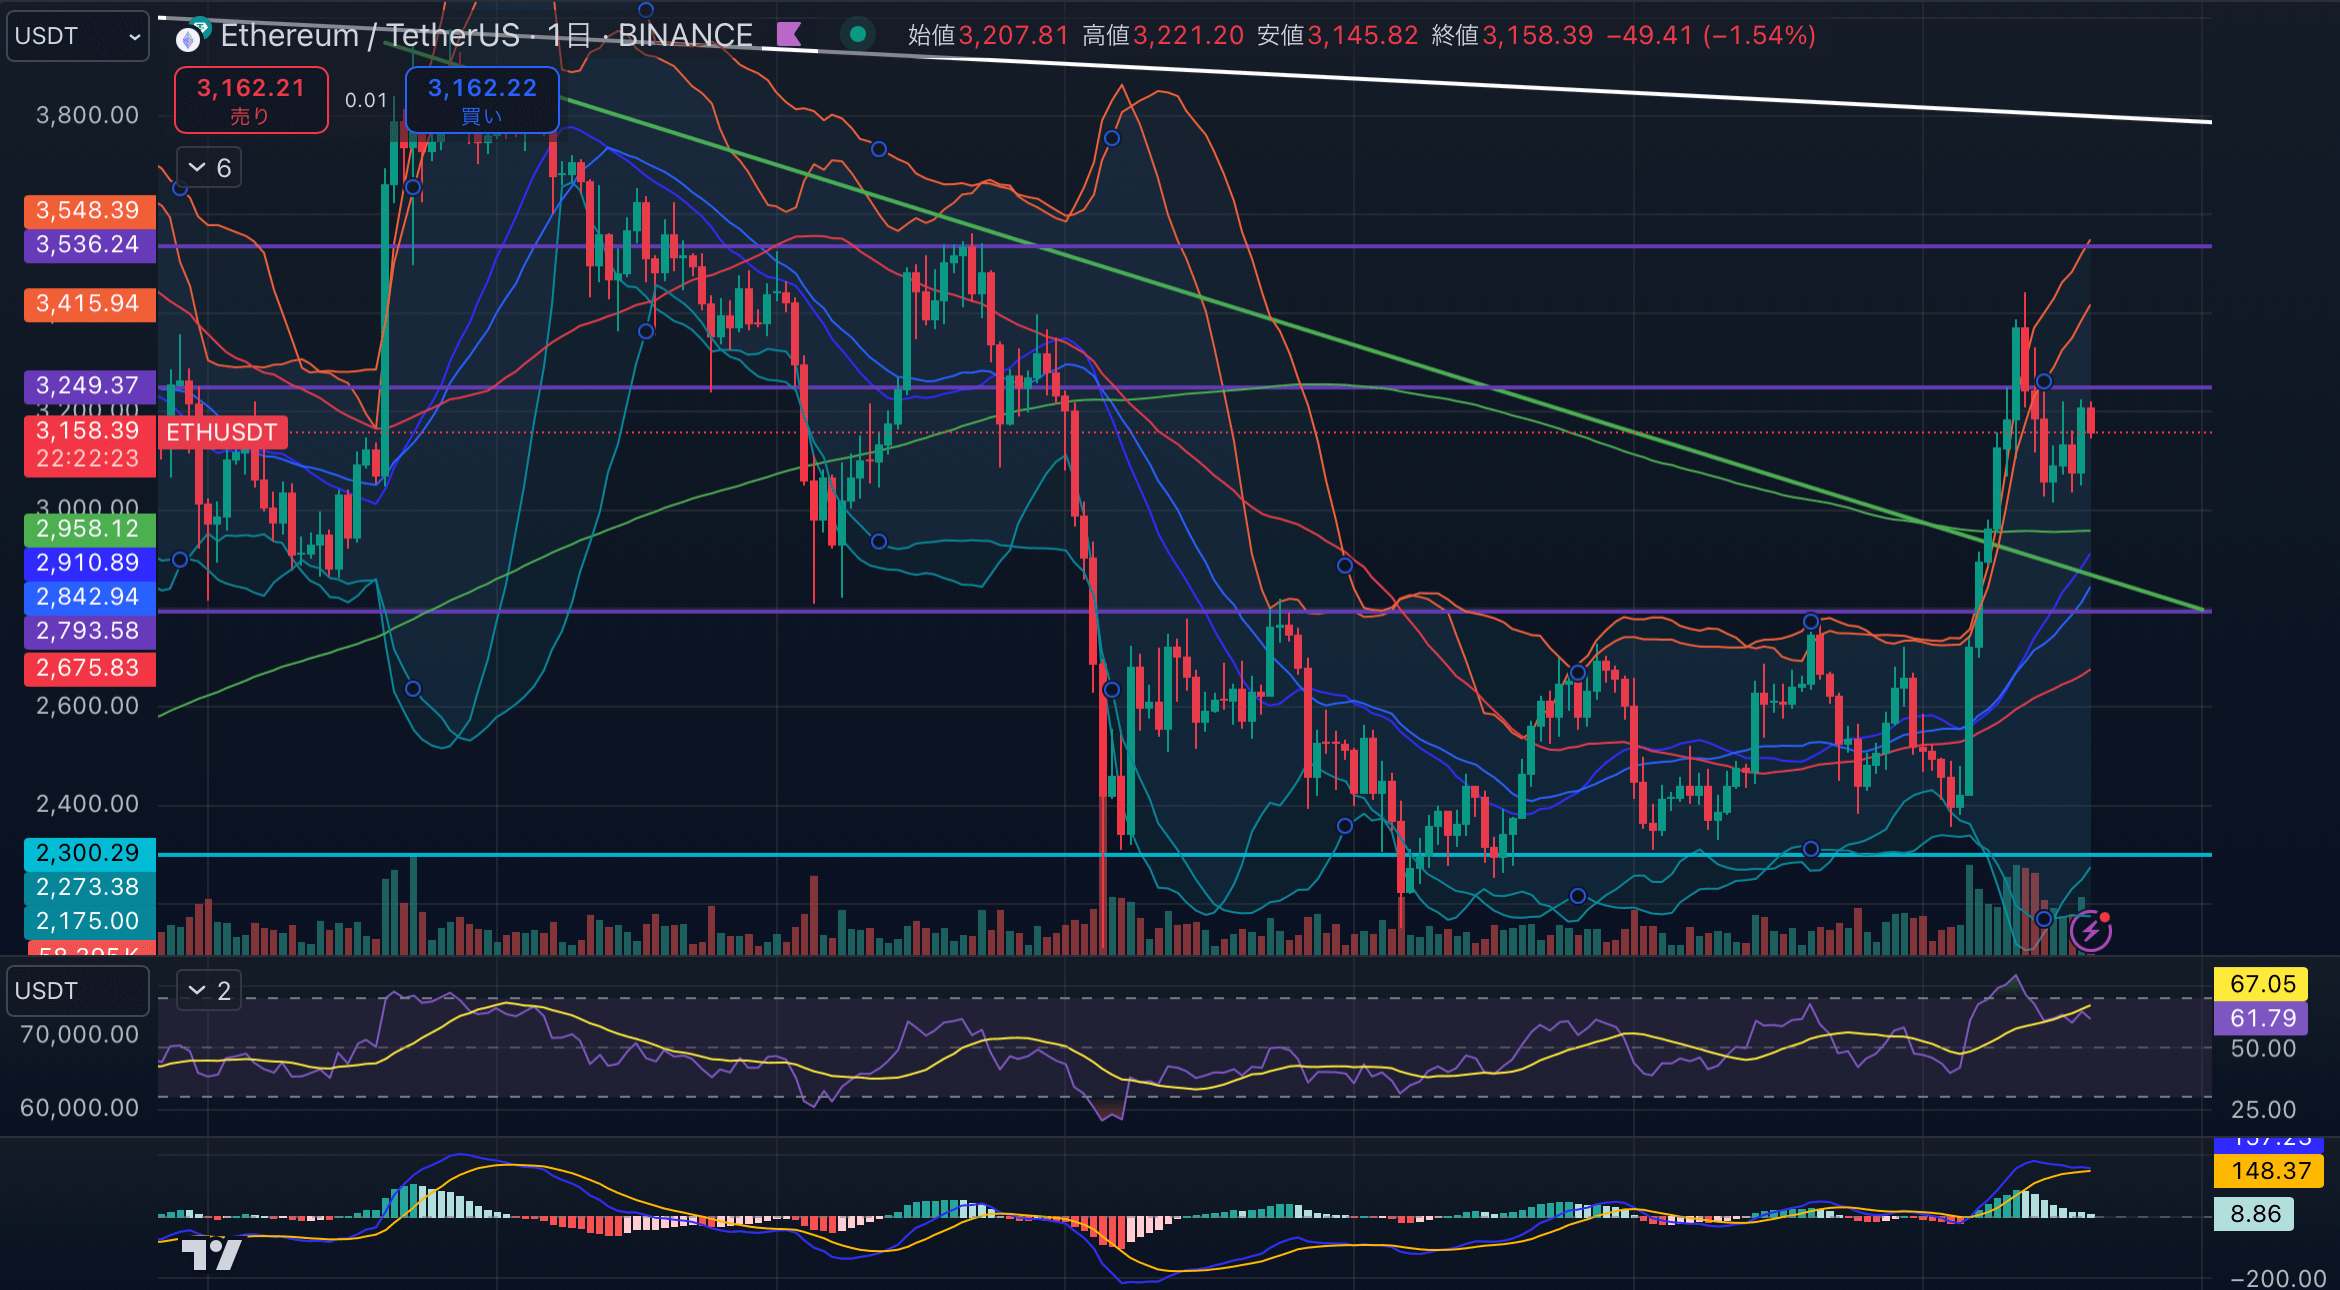Click the orange 3,415.94 price label

(89, 304)
